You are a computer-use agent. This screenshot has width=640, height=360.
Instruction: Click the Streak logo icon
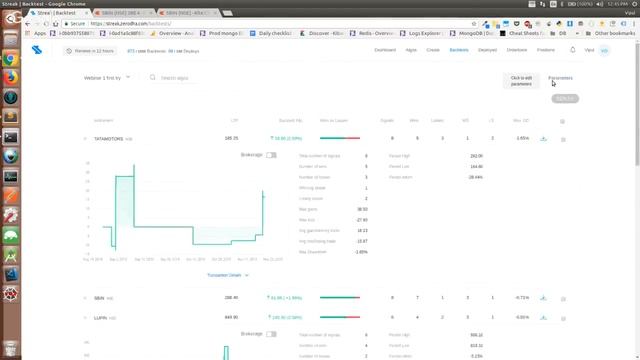(37, 50)
